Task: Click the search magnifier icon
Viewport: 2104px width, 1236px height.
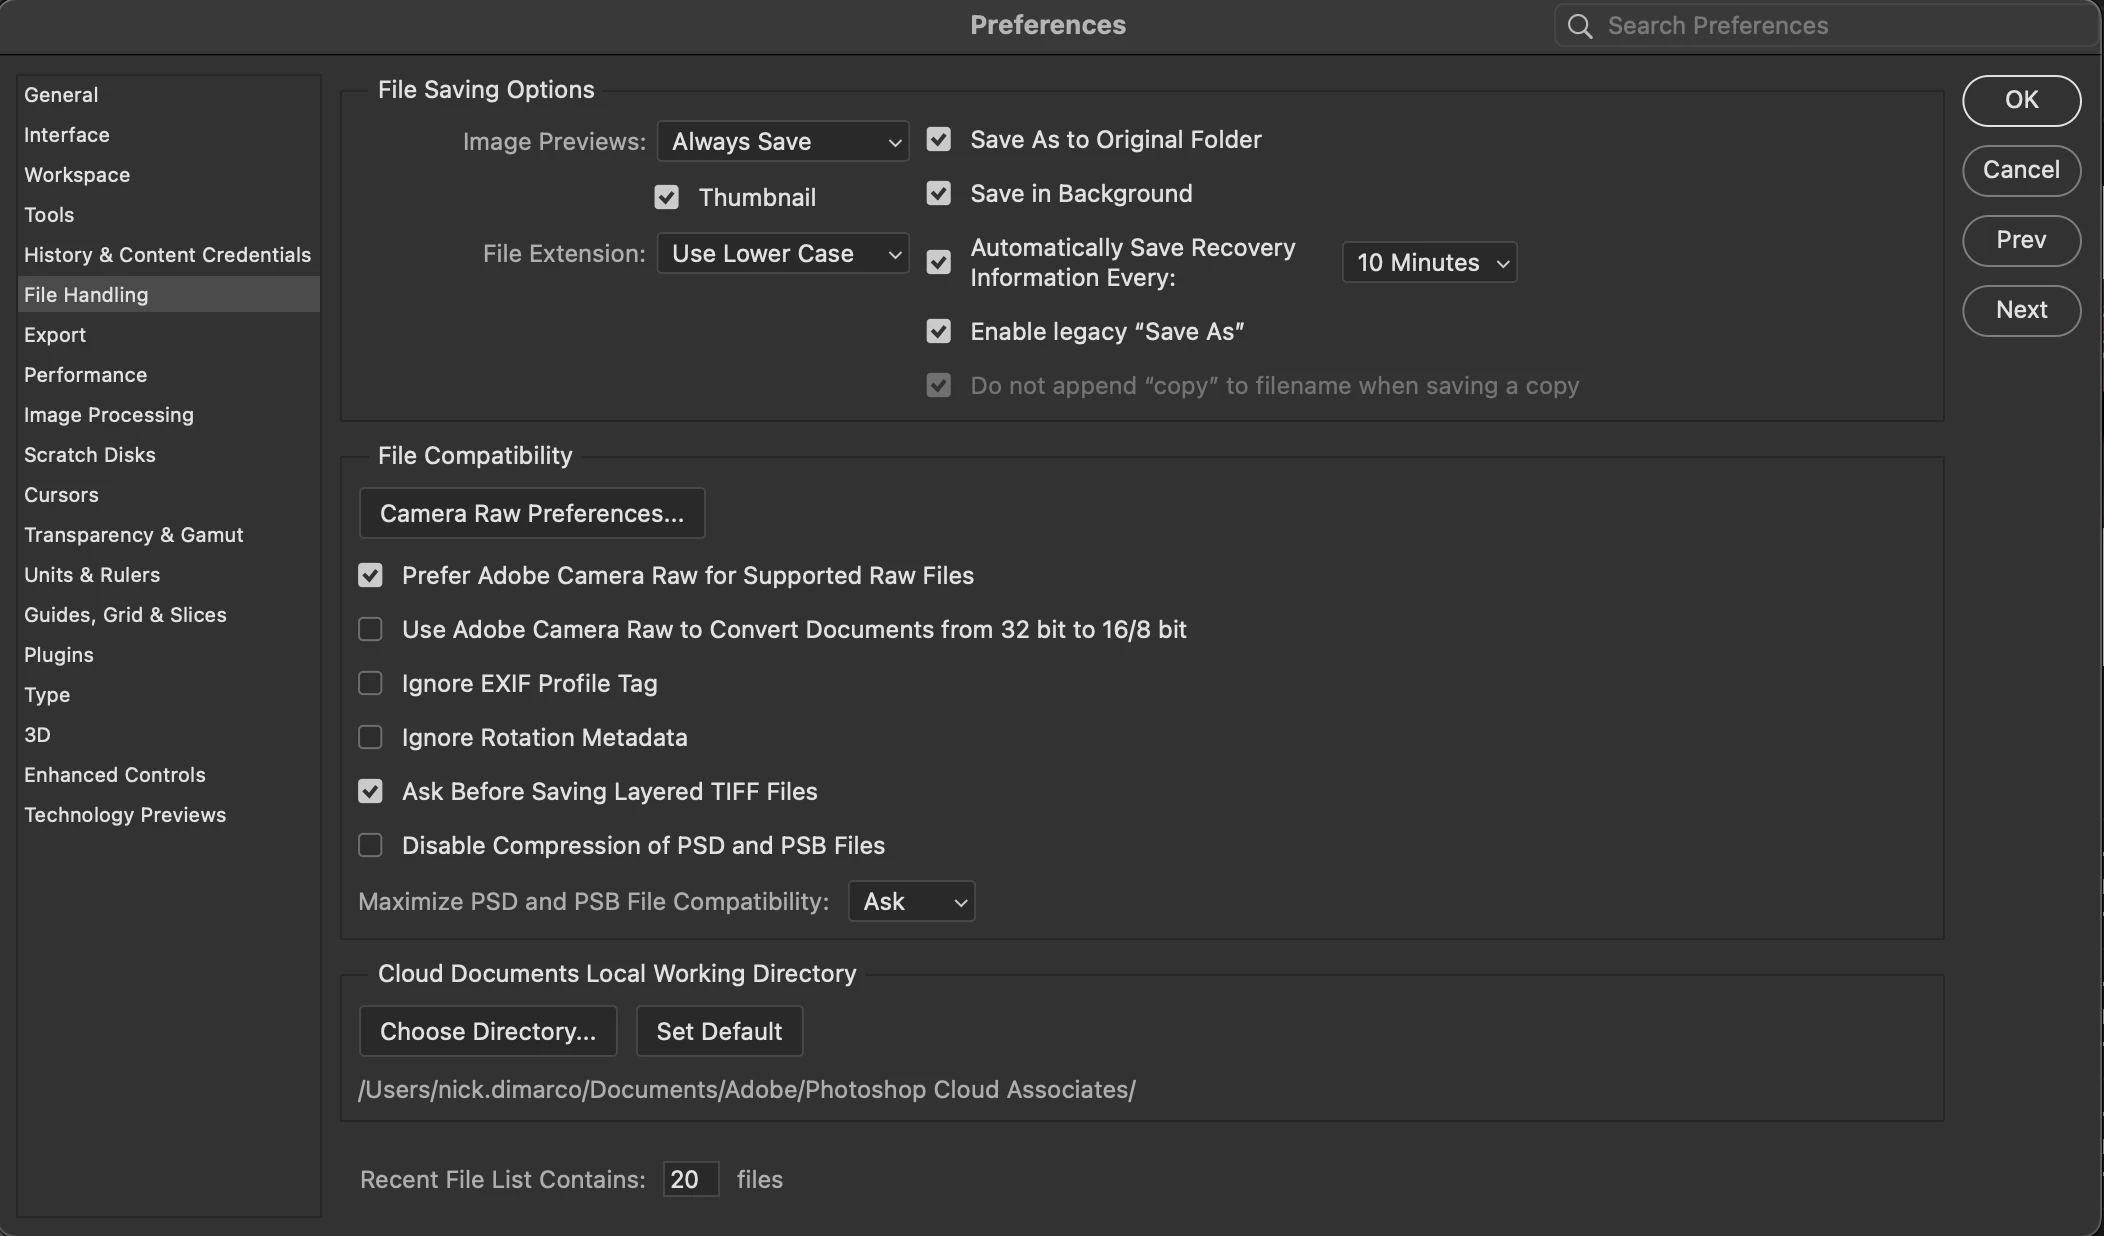Action: pyautogui.click(x=1580, y=26)
